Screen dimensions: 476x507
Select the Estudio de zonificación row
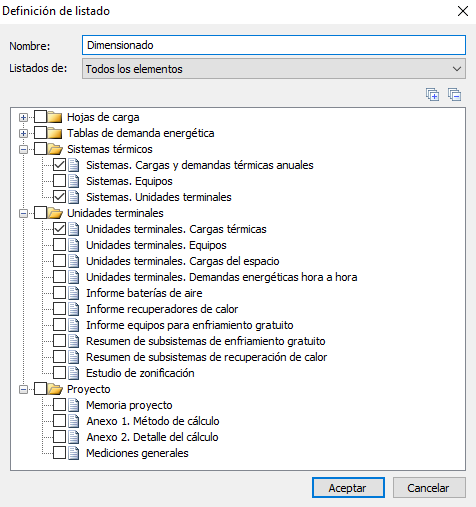(x=140, y=373)
